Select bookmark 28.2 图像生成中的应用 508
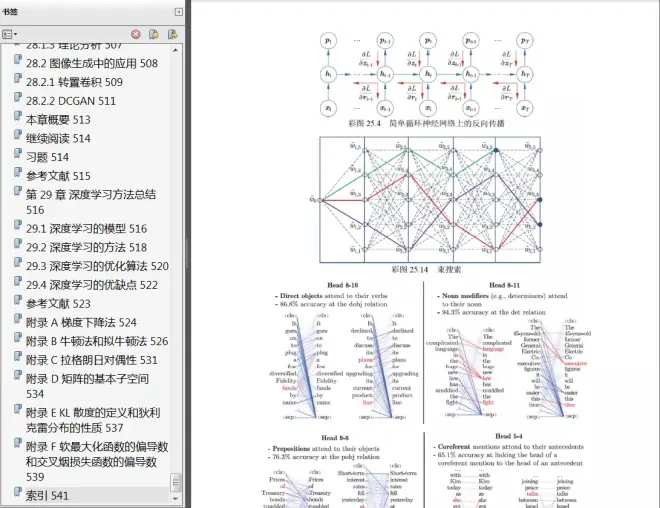This screenshot has height=508, width=660. [91, 63]
